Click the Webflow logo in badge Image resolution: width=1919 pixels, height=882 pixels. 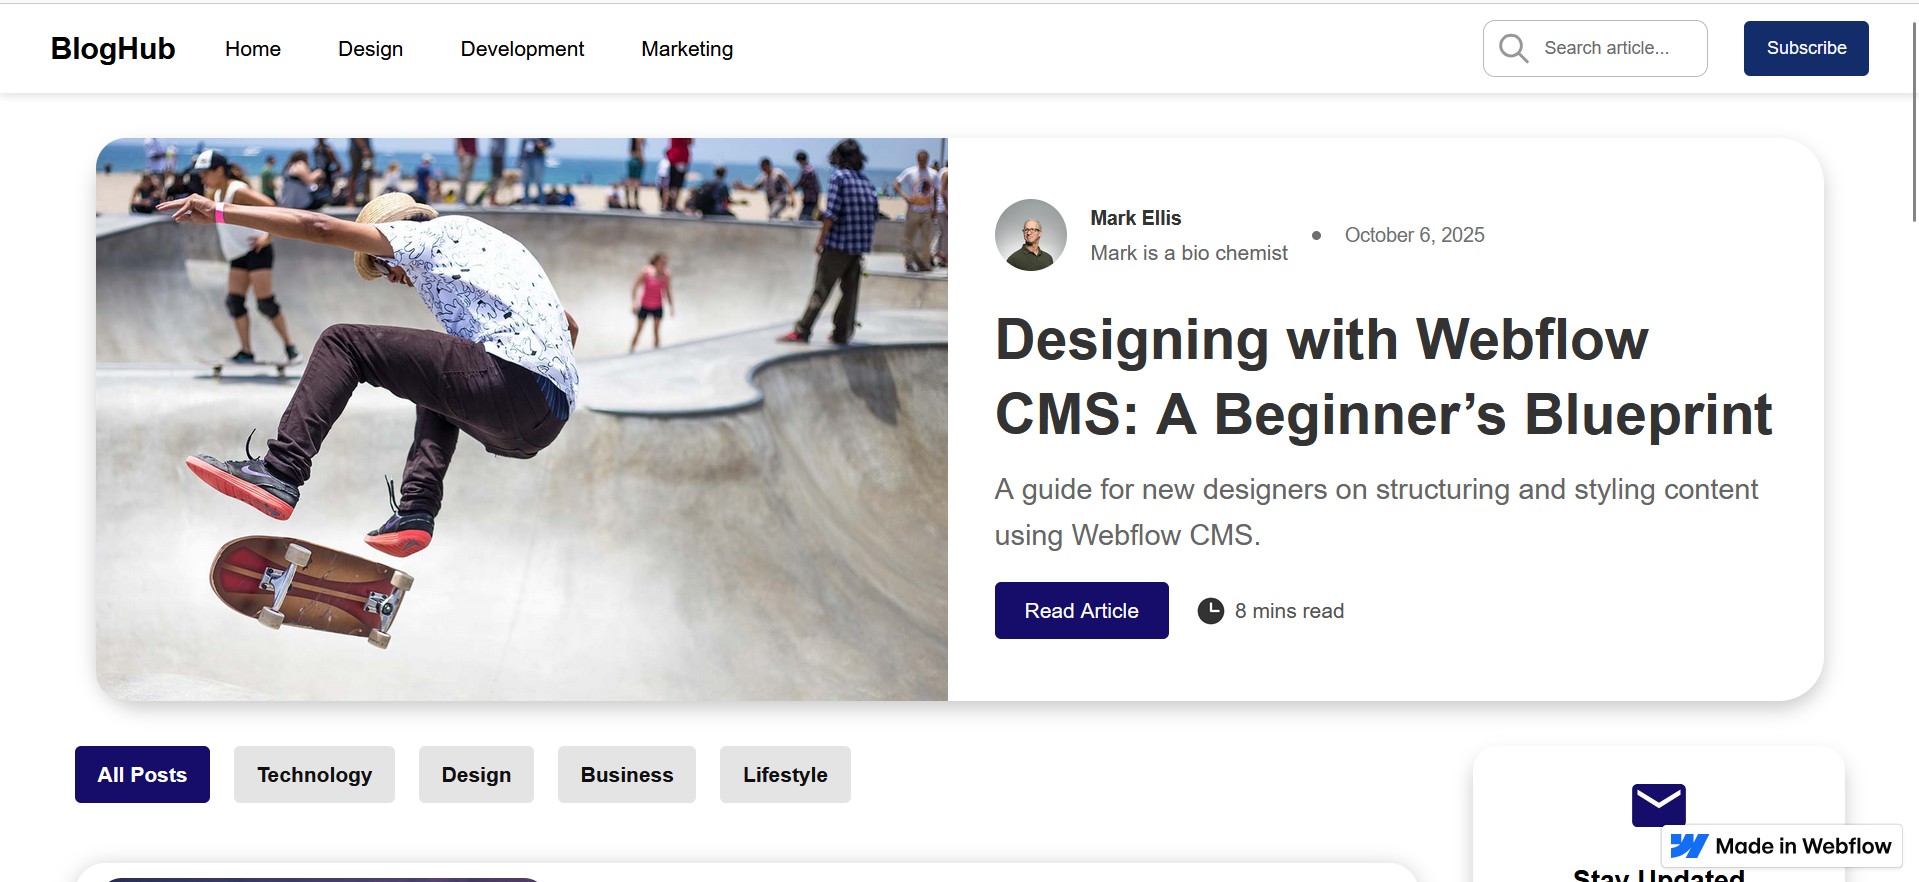(1689, 846)
